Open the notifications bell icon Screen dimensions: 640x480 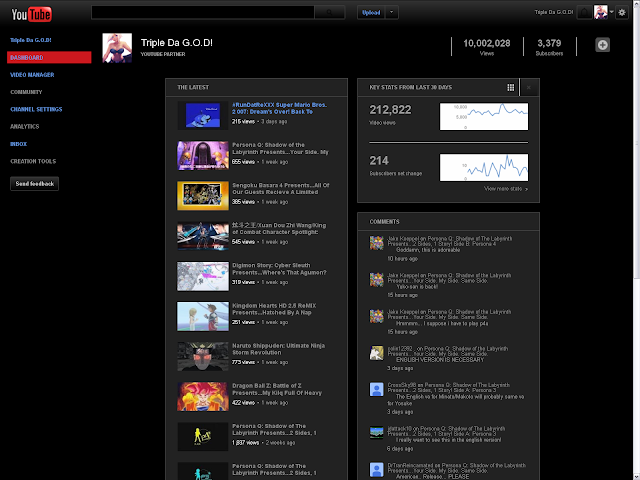pyautogui.click(x=584, y=12)
